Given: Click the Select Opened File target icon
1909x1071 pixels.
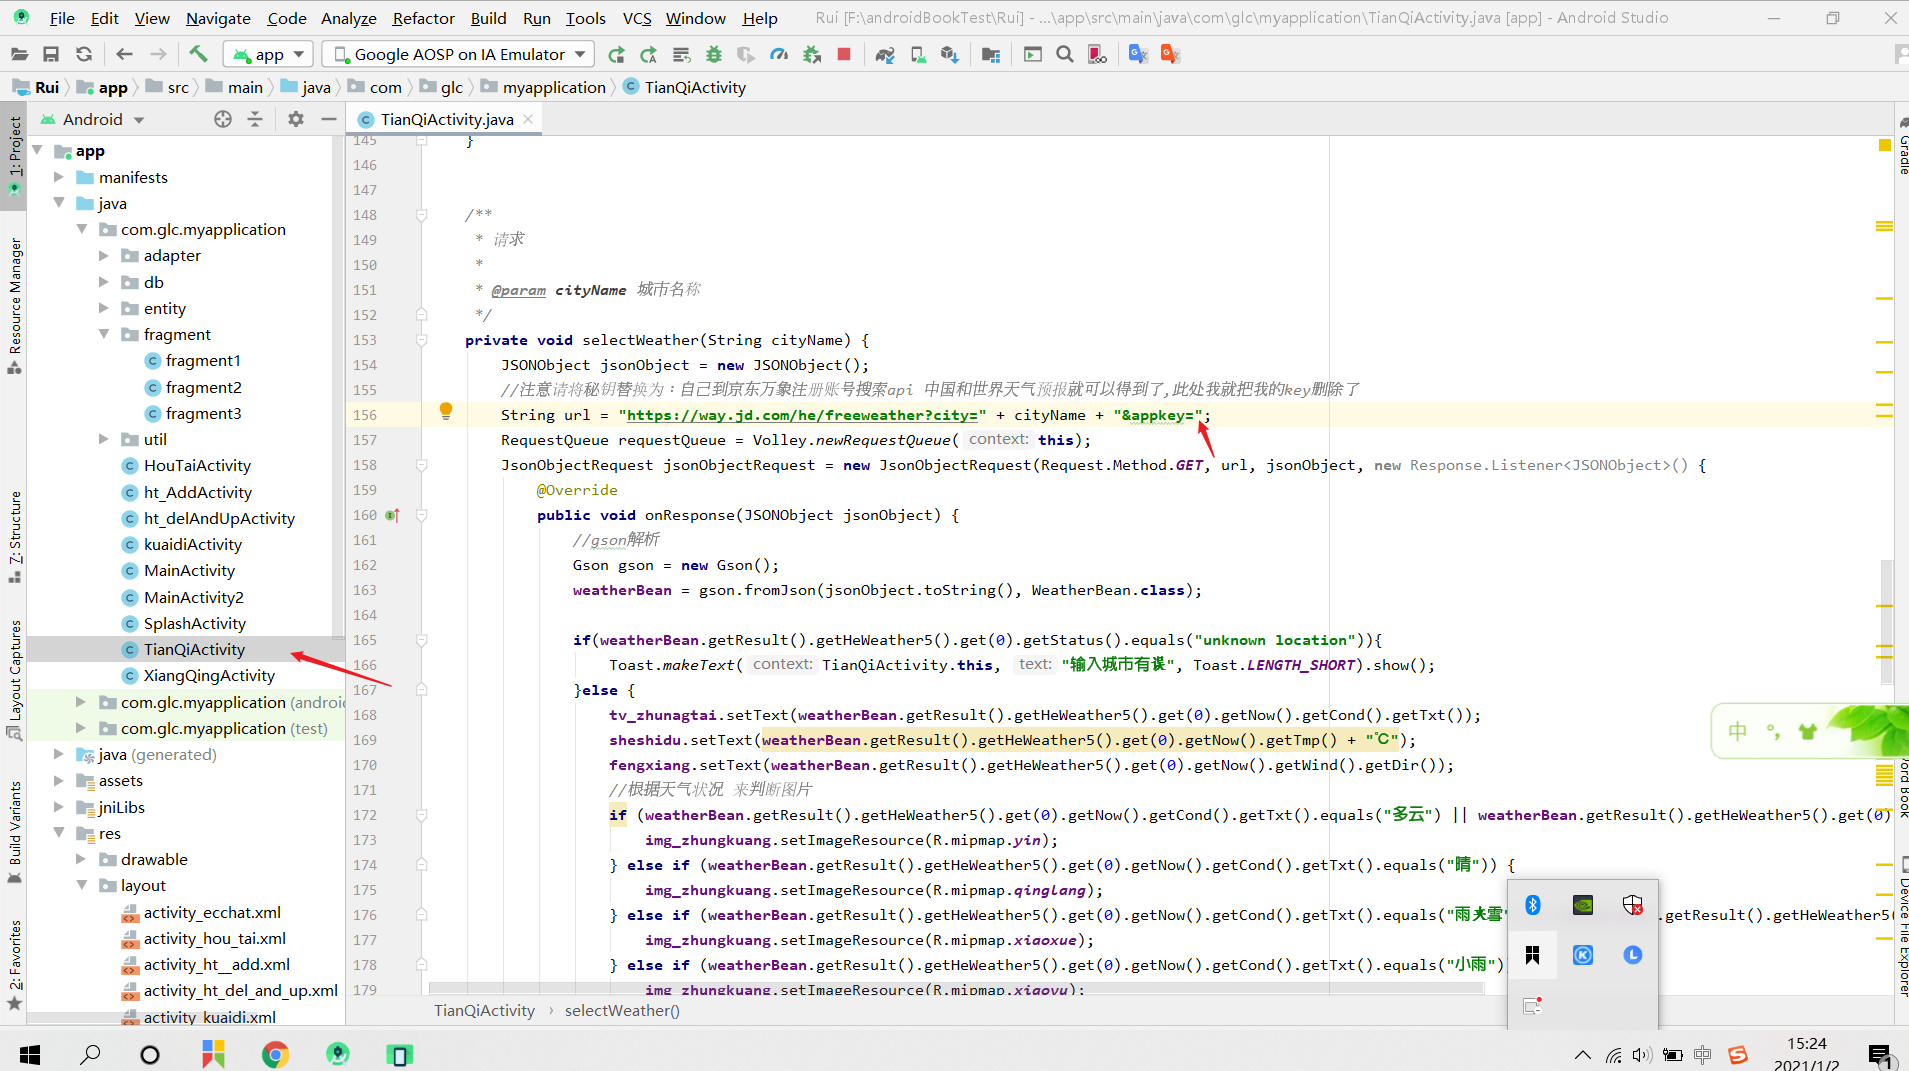Looking at the screenshot, I should (x=223, y=119).
